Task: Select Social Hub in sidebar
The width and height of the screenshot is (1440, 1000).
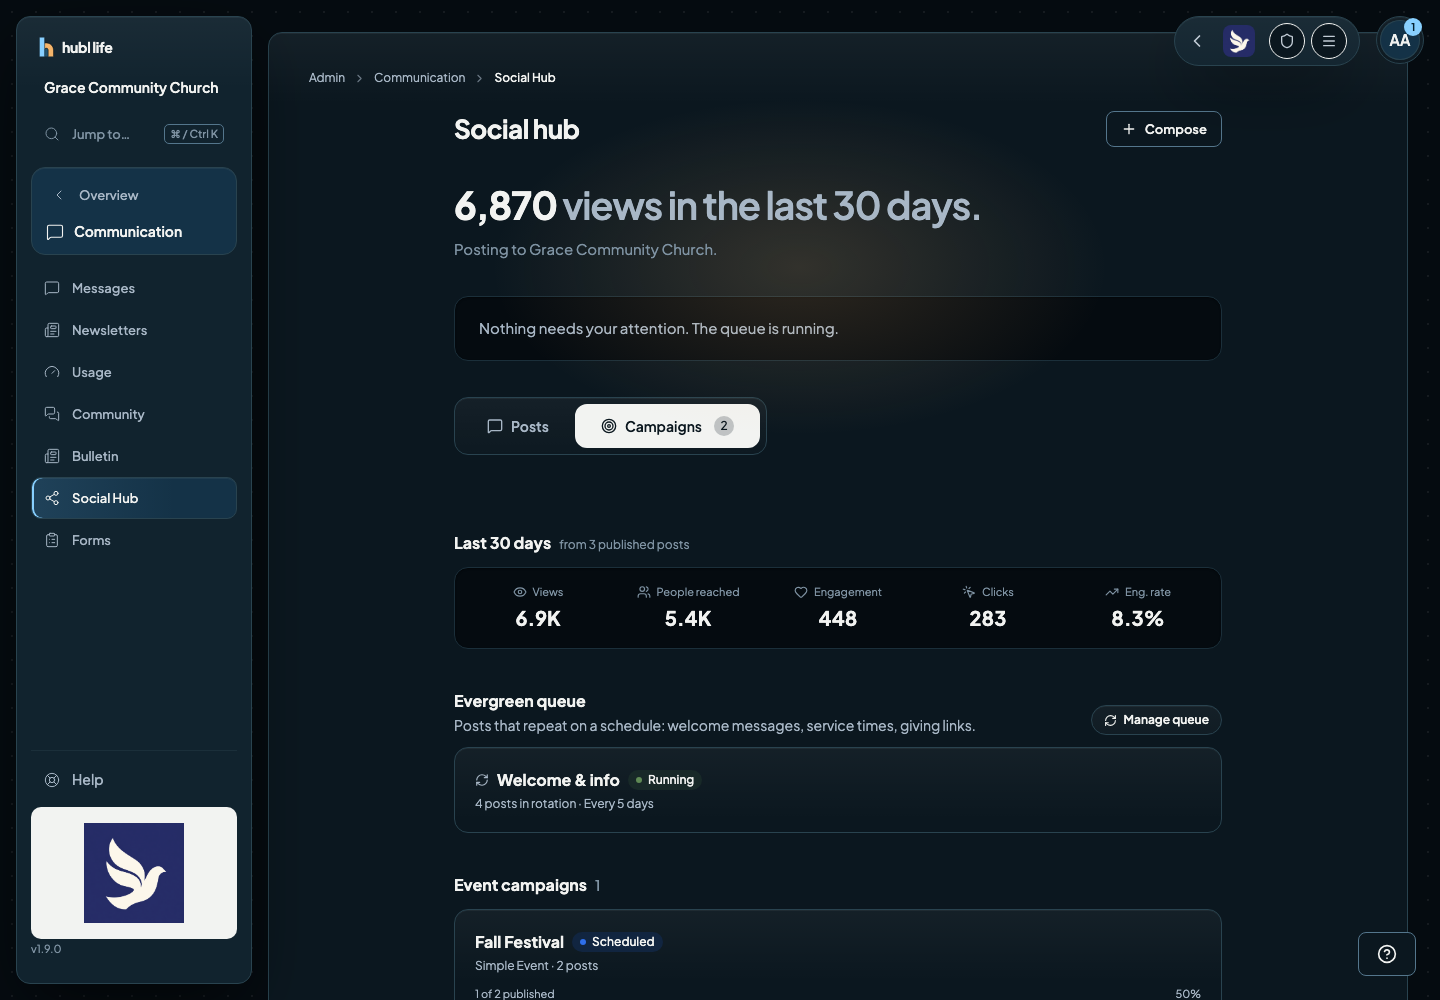Action: (134, 498)
